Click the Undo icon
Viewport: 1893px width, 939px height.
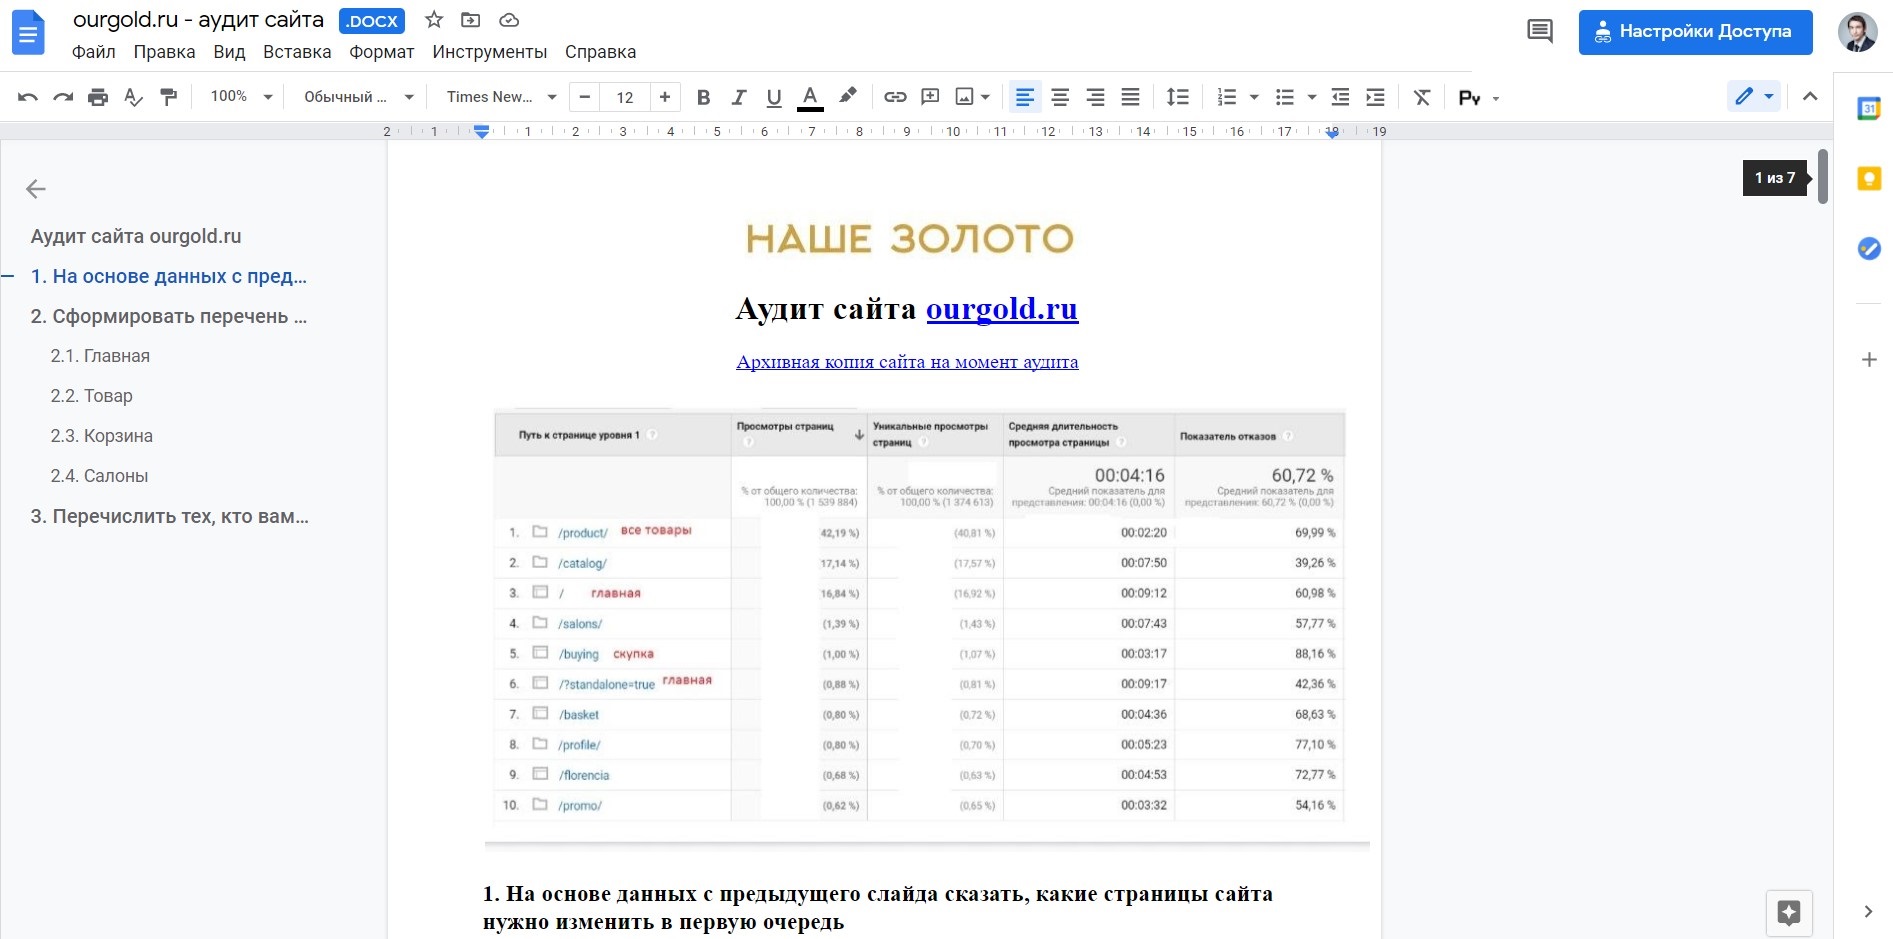(27, 97)
